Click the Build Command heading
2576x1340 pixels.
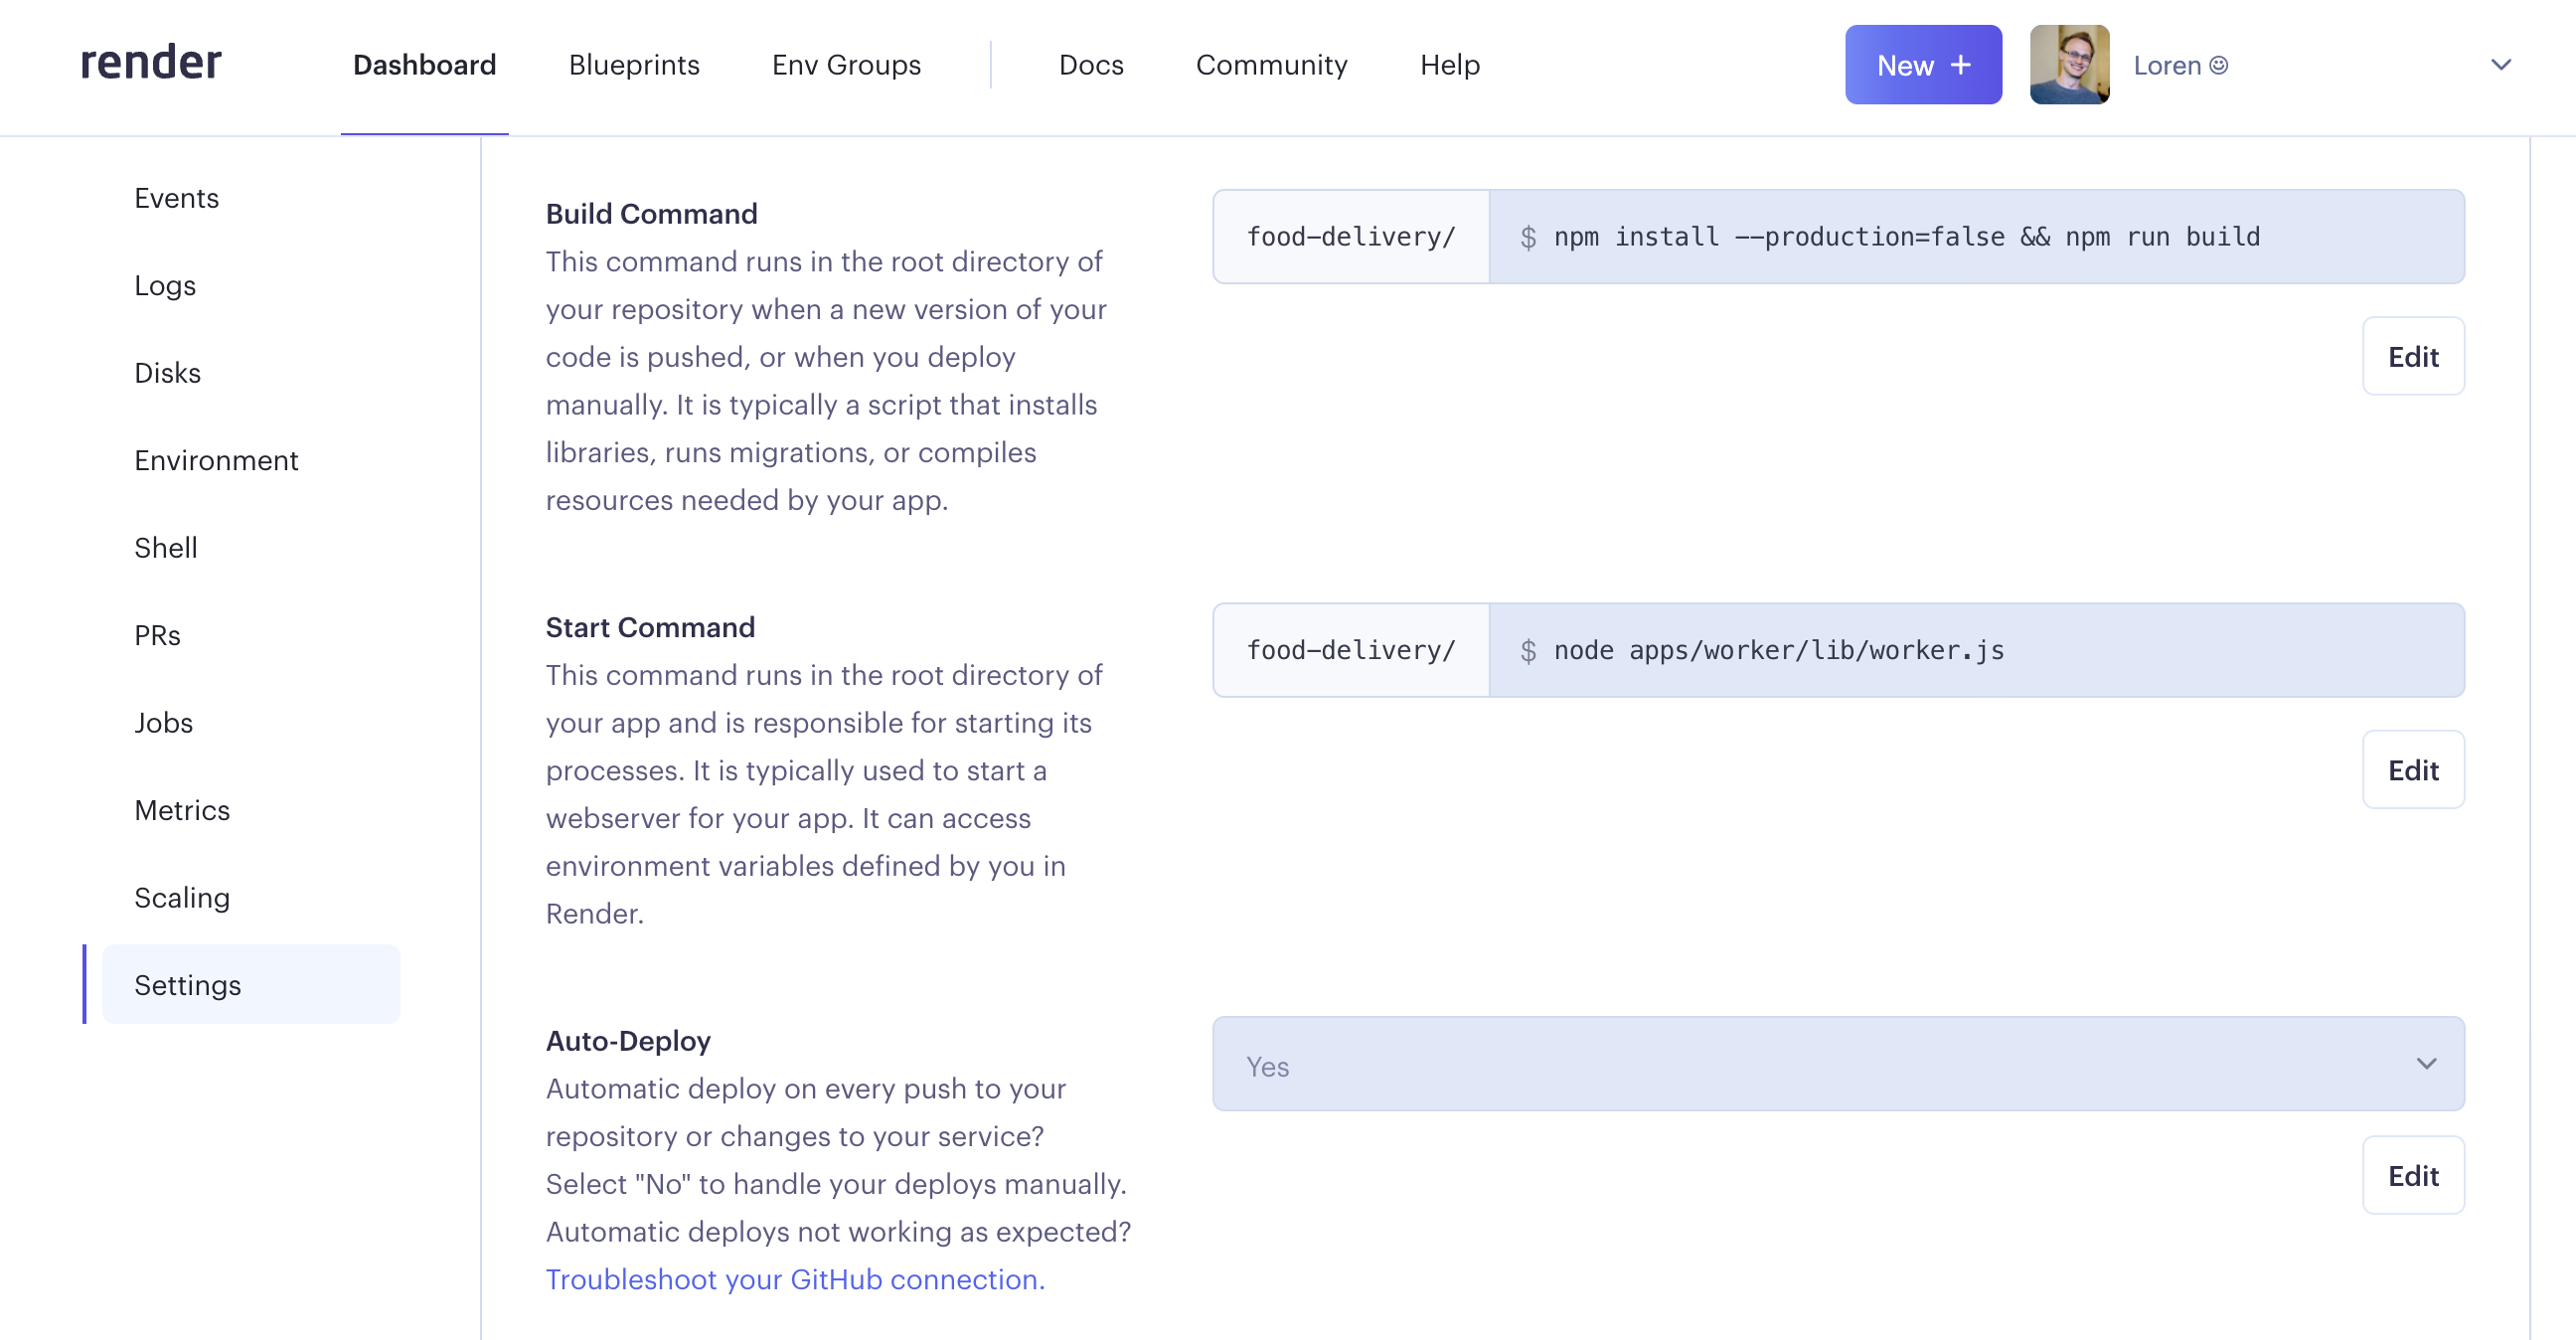point(651,214)
